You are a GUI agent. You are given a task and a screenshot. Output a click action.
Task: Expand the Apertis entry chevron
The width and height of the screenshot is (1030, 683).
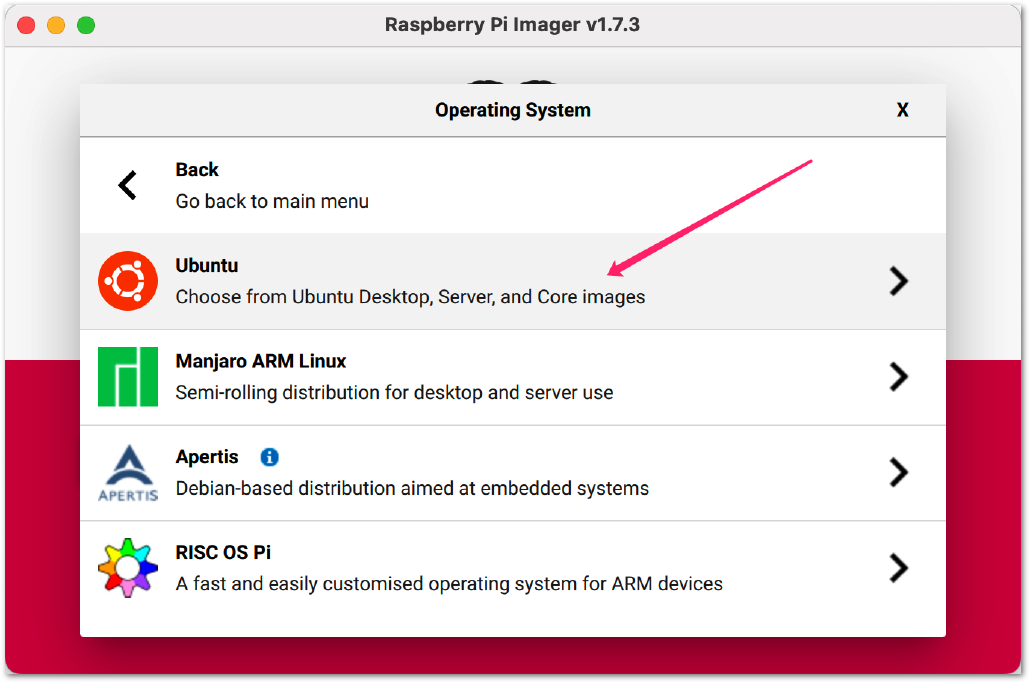click(899, 472)
